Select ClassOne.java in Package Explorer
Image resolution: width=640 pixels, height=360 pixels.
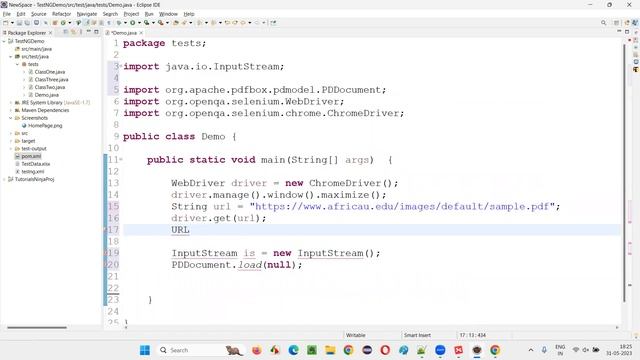click(49, 72)
